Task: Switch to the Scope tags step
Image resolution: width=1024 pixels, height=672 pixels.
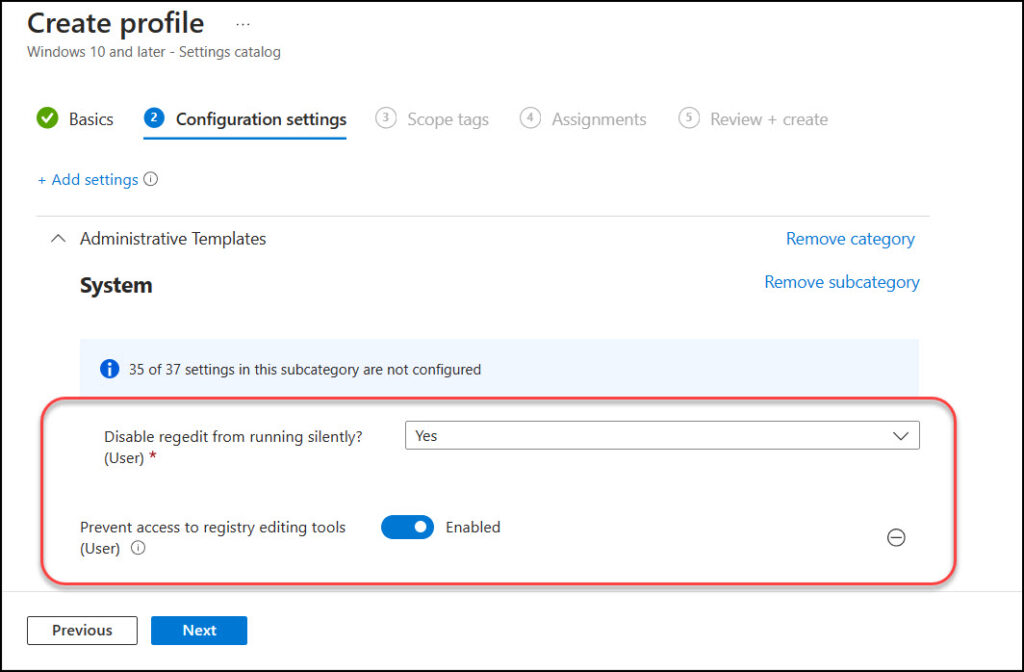Action: tap(432, 119)
